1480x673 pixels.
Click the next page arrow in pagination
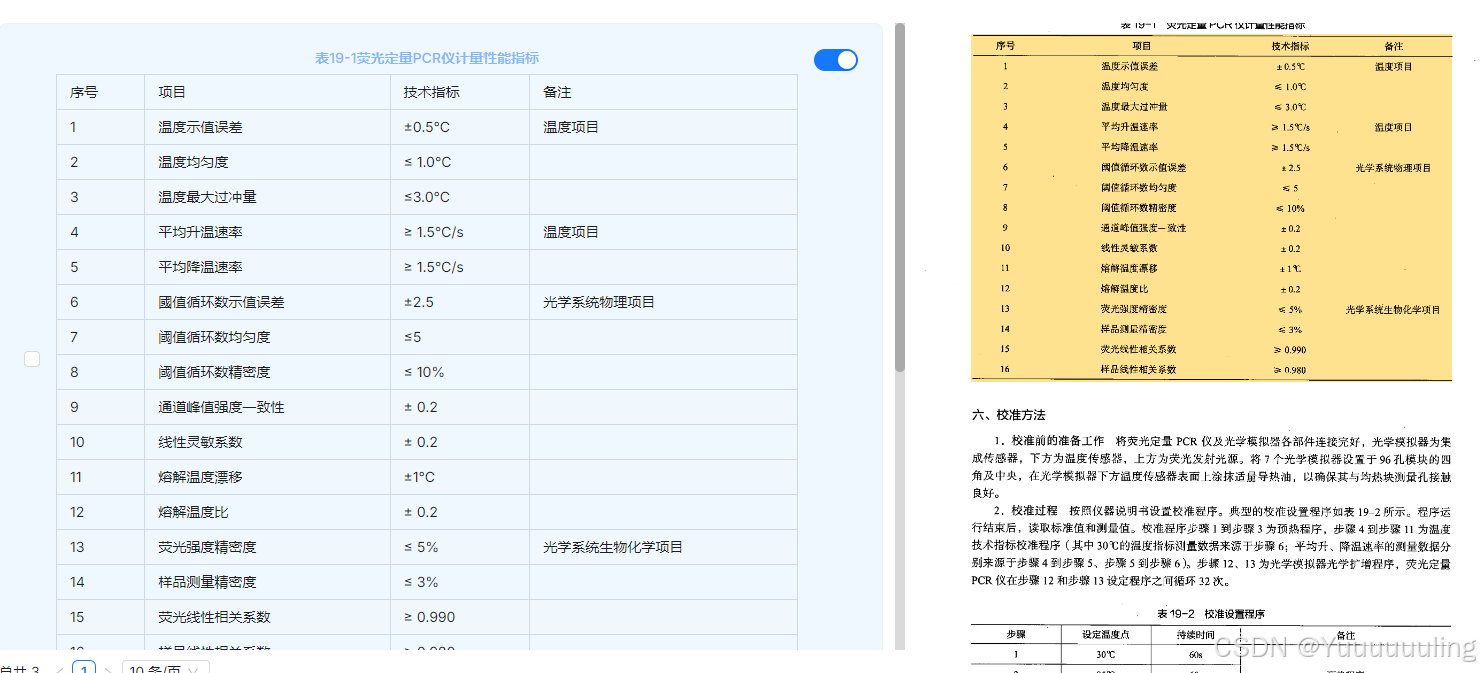(108, 669)
